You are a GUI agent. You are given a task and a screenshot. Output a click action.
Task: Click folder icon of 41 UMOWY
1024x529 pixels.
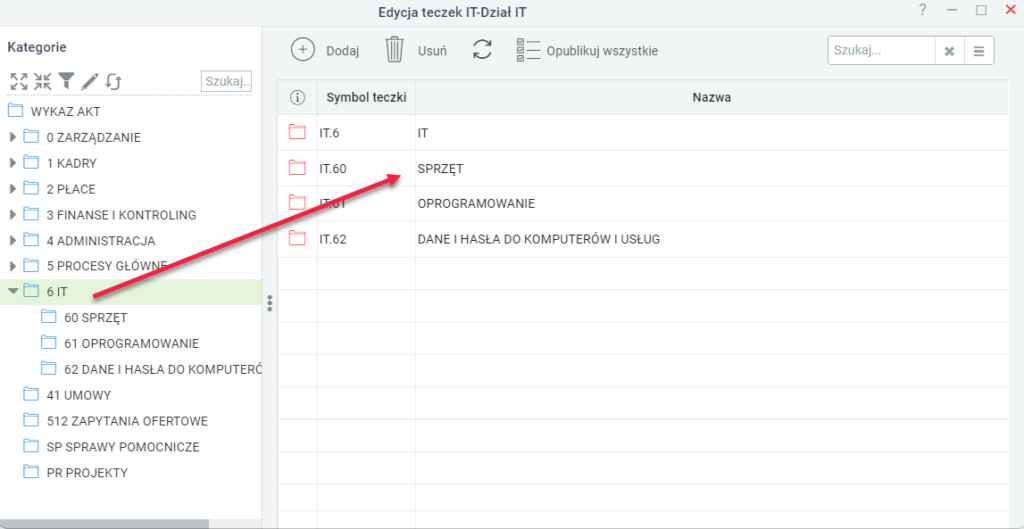(x=31, y=394)
